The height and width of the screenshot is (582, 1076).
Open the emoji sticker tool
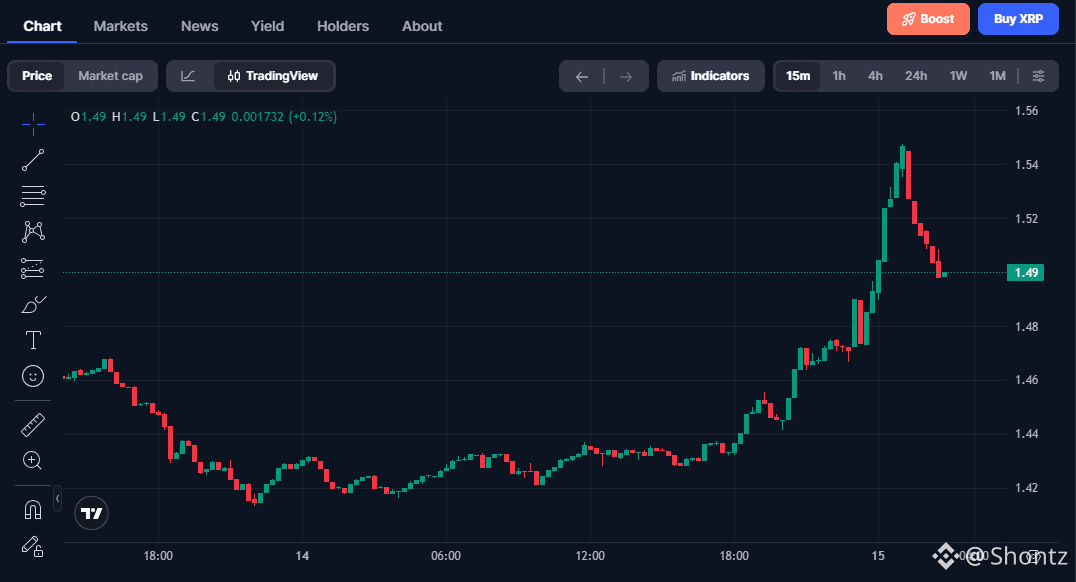pyautogui.click(x=33, y=376)
